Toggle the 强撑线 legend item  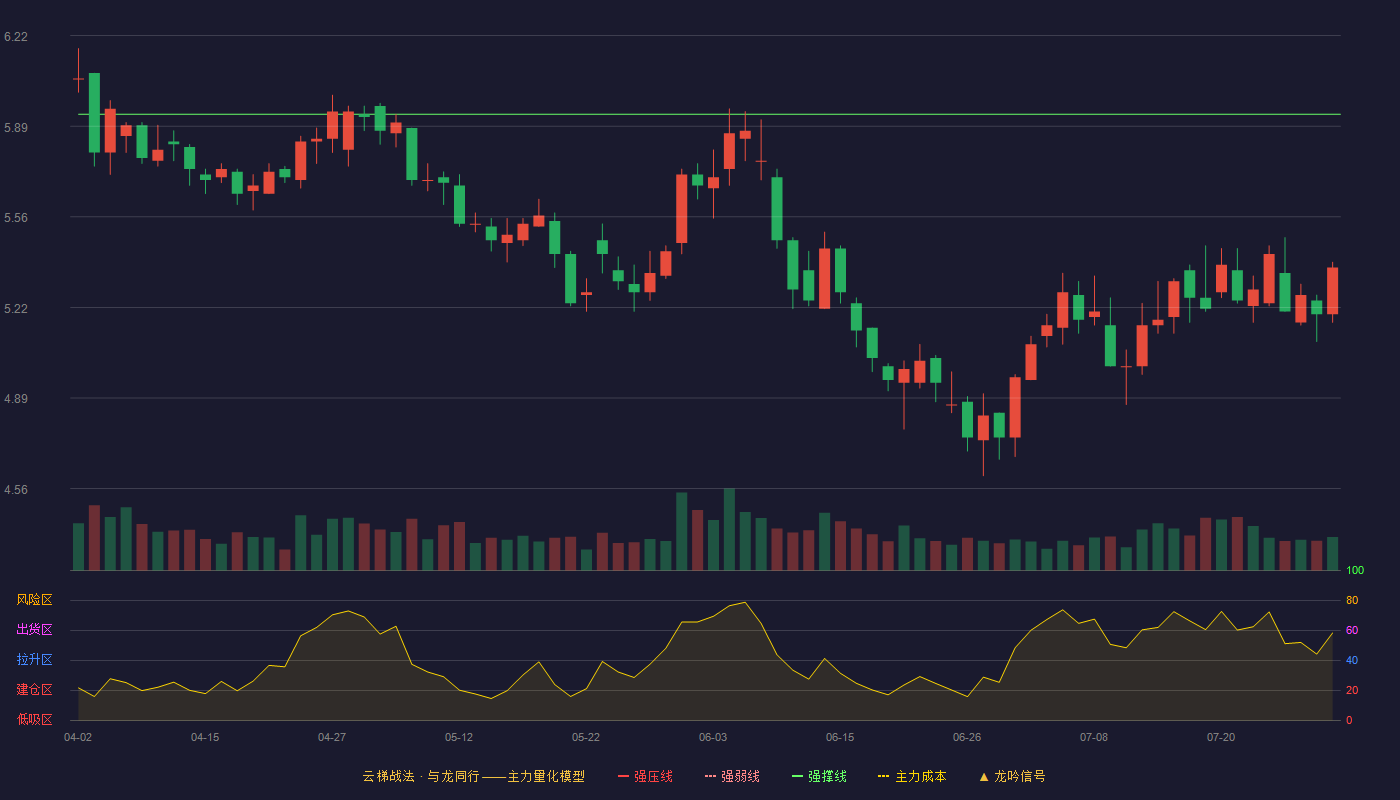tap(819, 776)
